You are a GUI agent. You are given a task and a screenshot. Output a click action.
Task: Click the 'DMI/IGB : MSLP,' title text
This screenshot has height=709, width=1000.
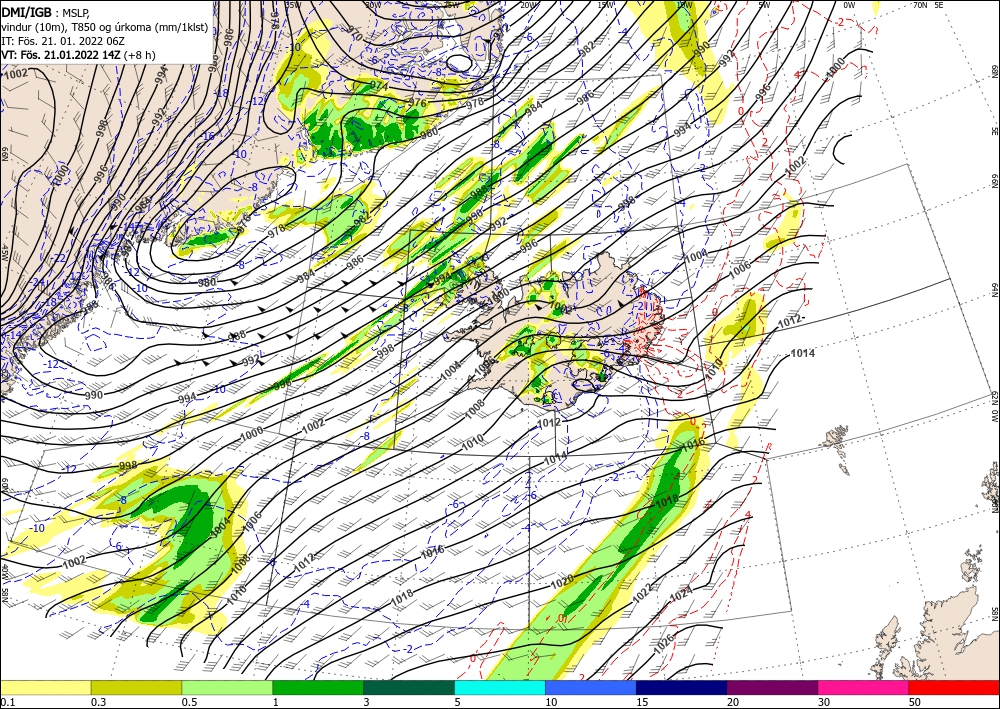pyautogui.click(x=45, y=11)
